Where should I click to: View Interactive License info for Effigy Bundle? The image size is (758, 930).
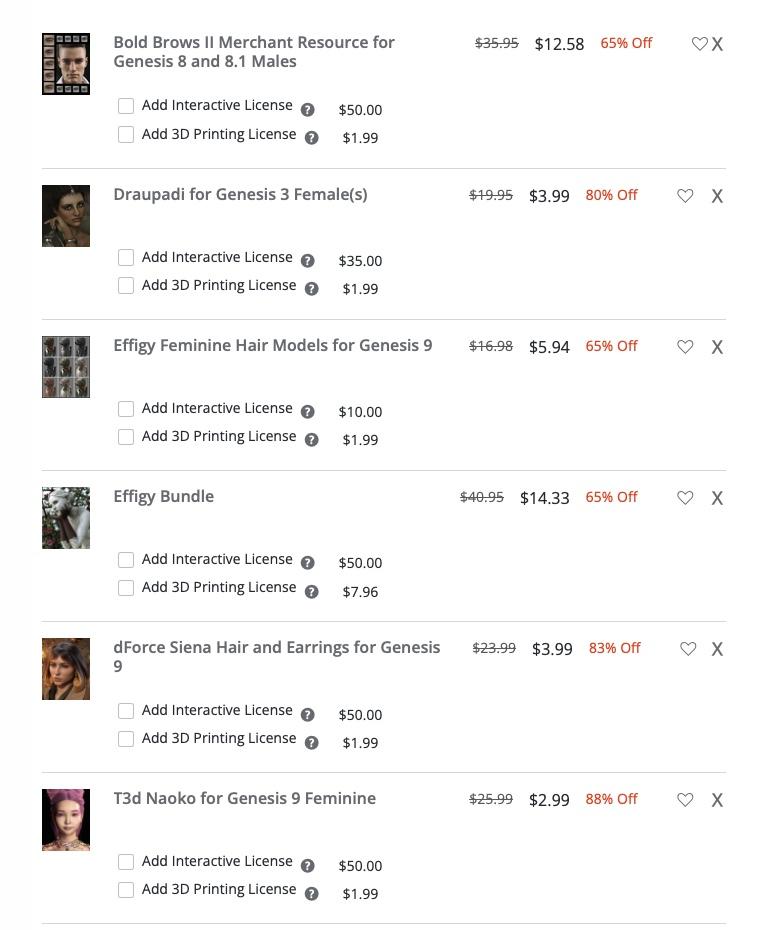point(308,563)
